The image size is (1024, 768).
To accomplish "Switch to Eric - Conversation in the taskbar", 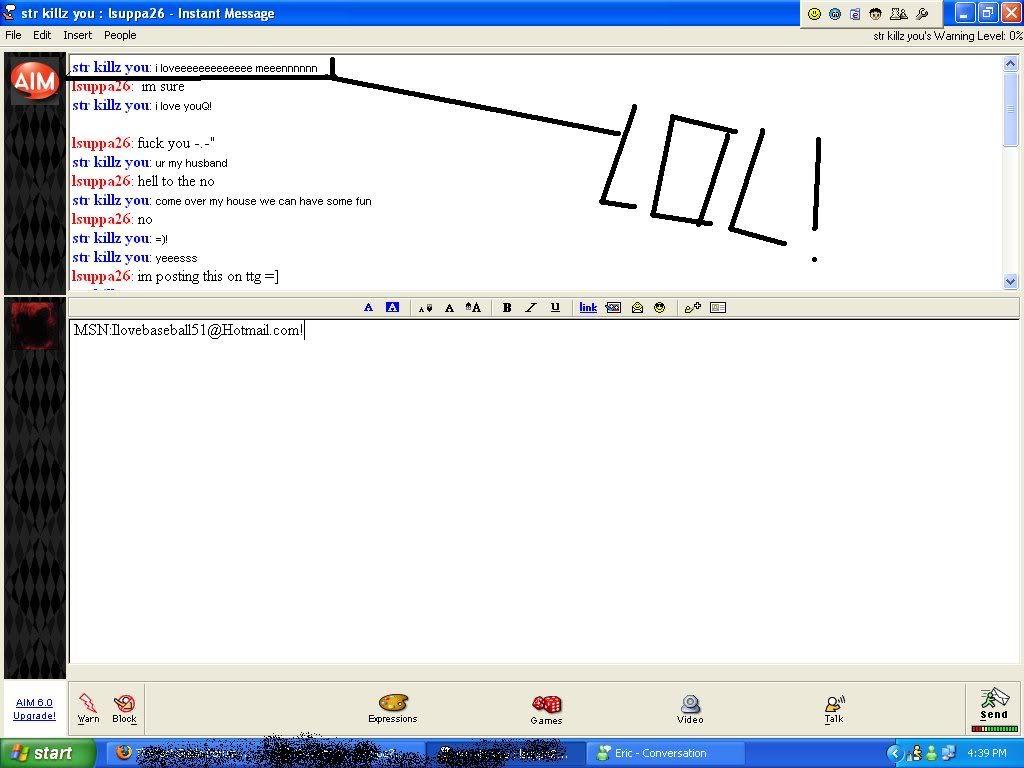I will click(x=665, y=753).
